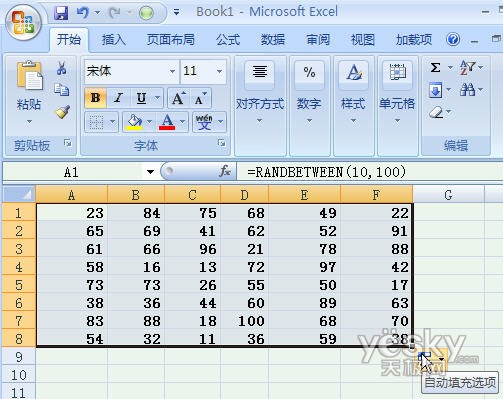
Task: Go to the 数据 tab
Action: (273, 40)
